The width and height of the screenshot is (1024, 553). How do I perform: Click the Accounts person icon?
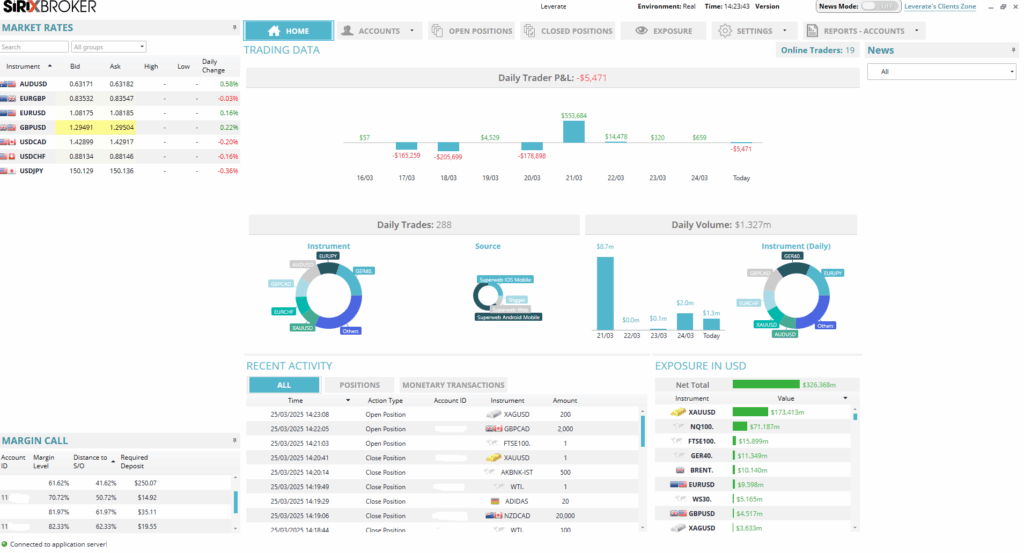350,31
